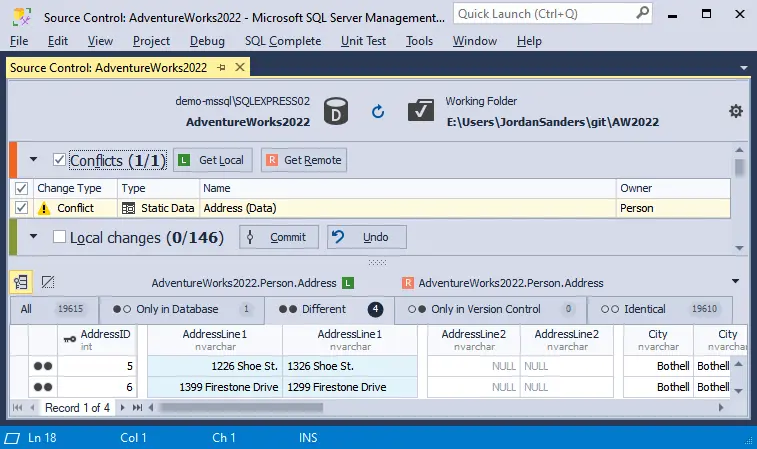The height and width of the screenshot is (449, 757).
Task: Switch to Only in Version Control tab
Action: tap(491, 309)
